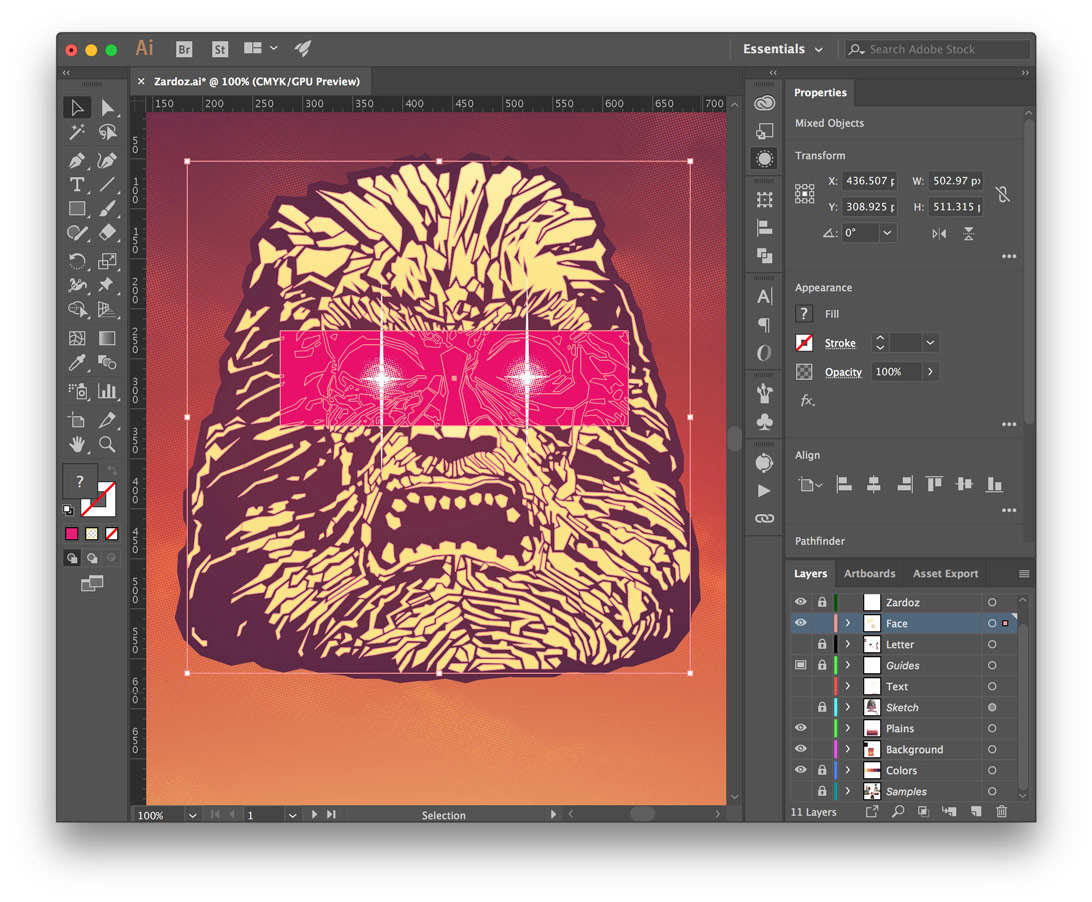Select the Scale tool
Viewport: 1092px width, 902px height.
tap(107, 261)
